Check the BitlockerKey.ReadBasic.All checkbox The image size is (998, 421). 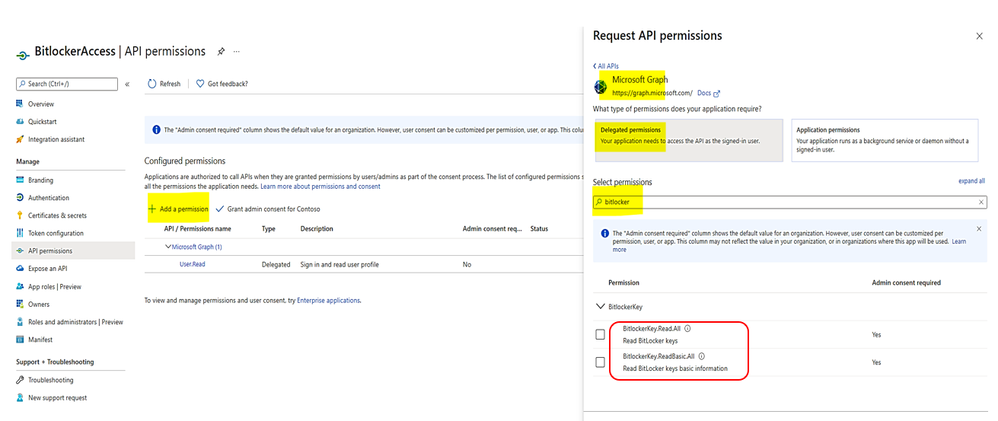(x=600, y=362)
